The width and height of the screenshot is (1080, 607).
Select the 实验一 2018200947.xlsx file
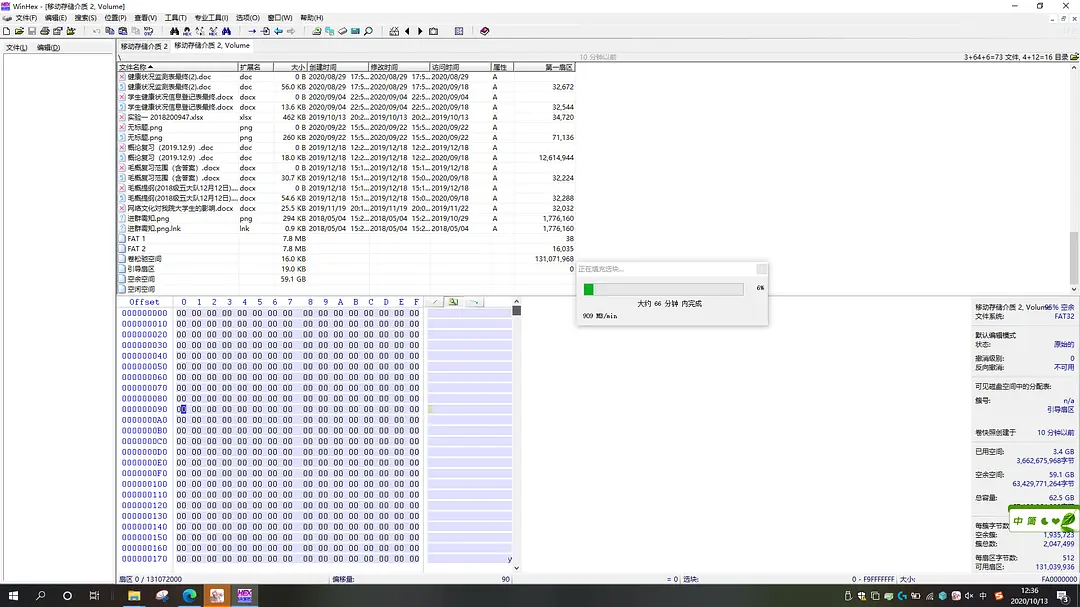point(165,117)
